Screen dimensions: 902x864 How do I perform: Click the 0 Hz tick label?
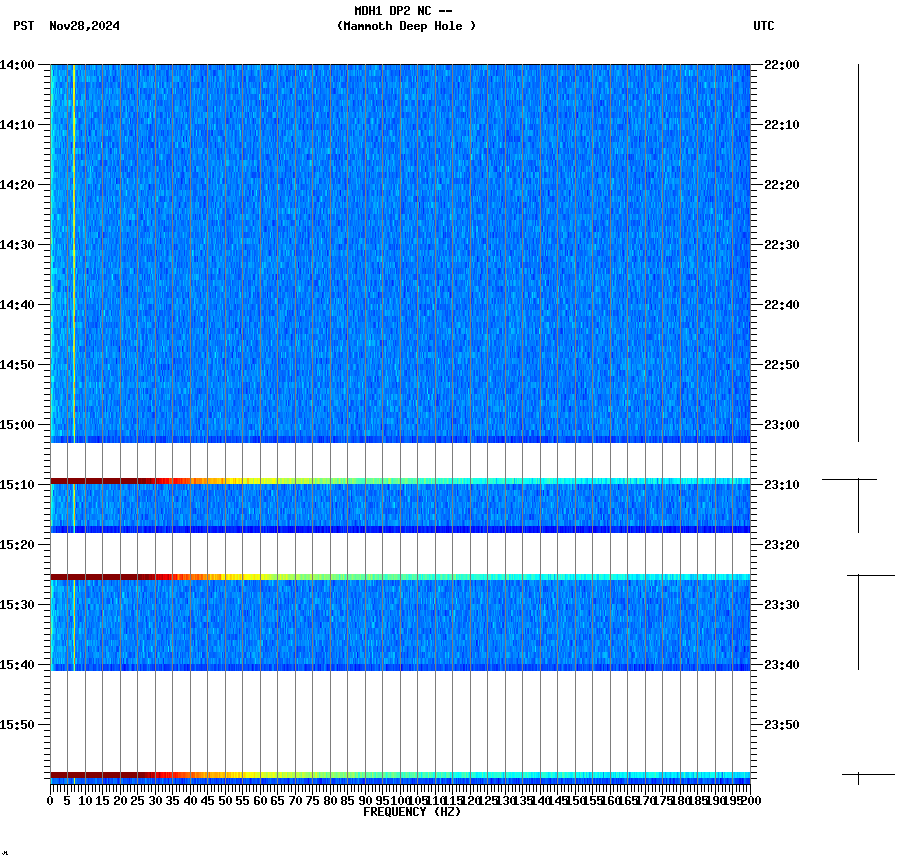coord(47,800)
